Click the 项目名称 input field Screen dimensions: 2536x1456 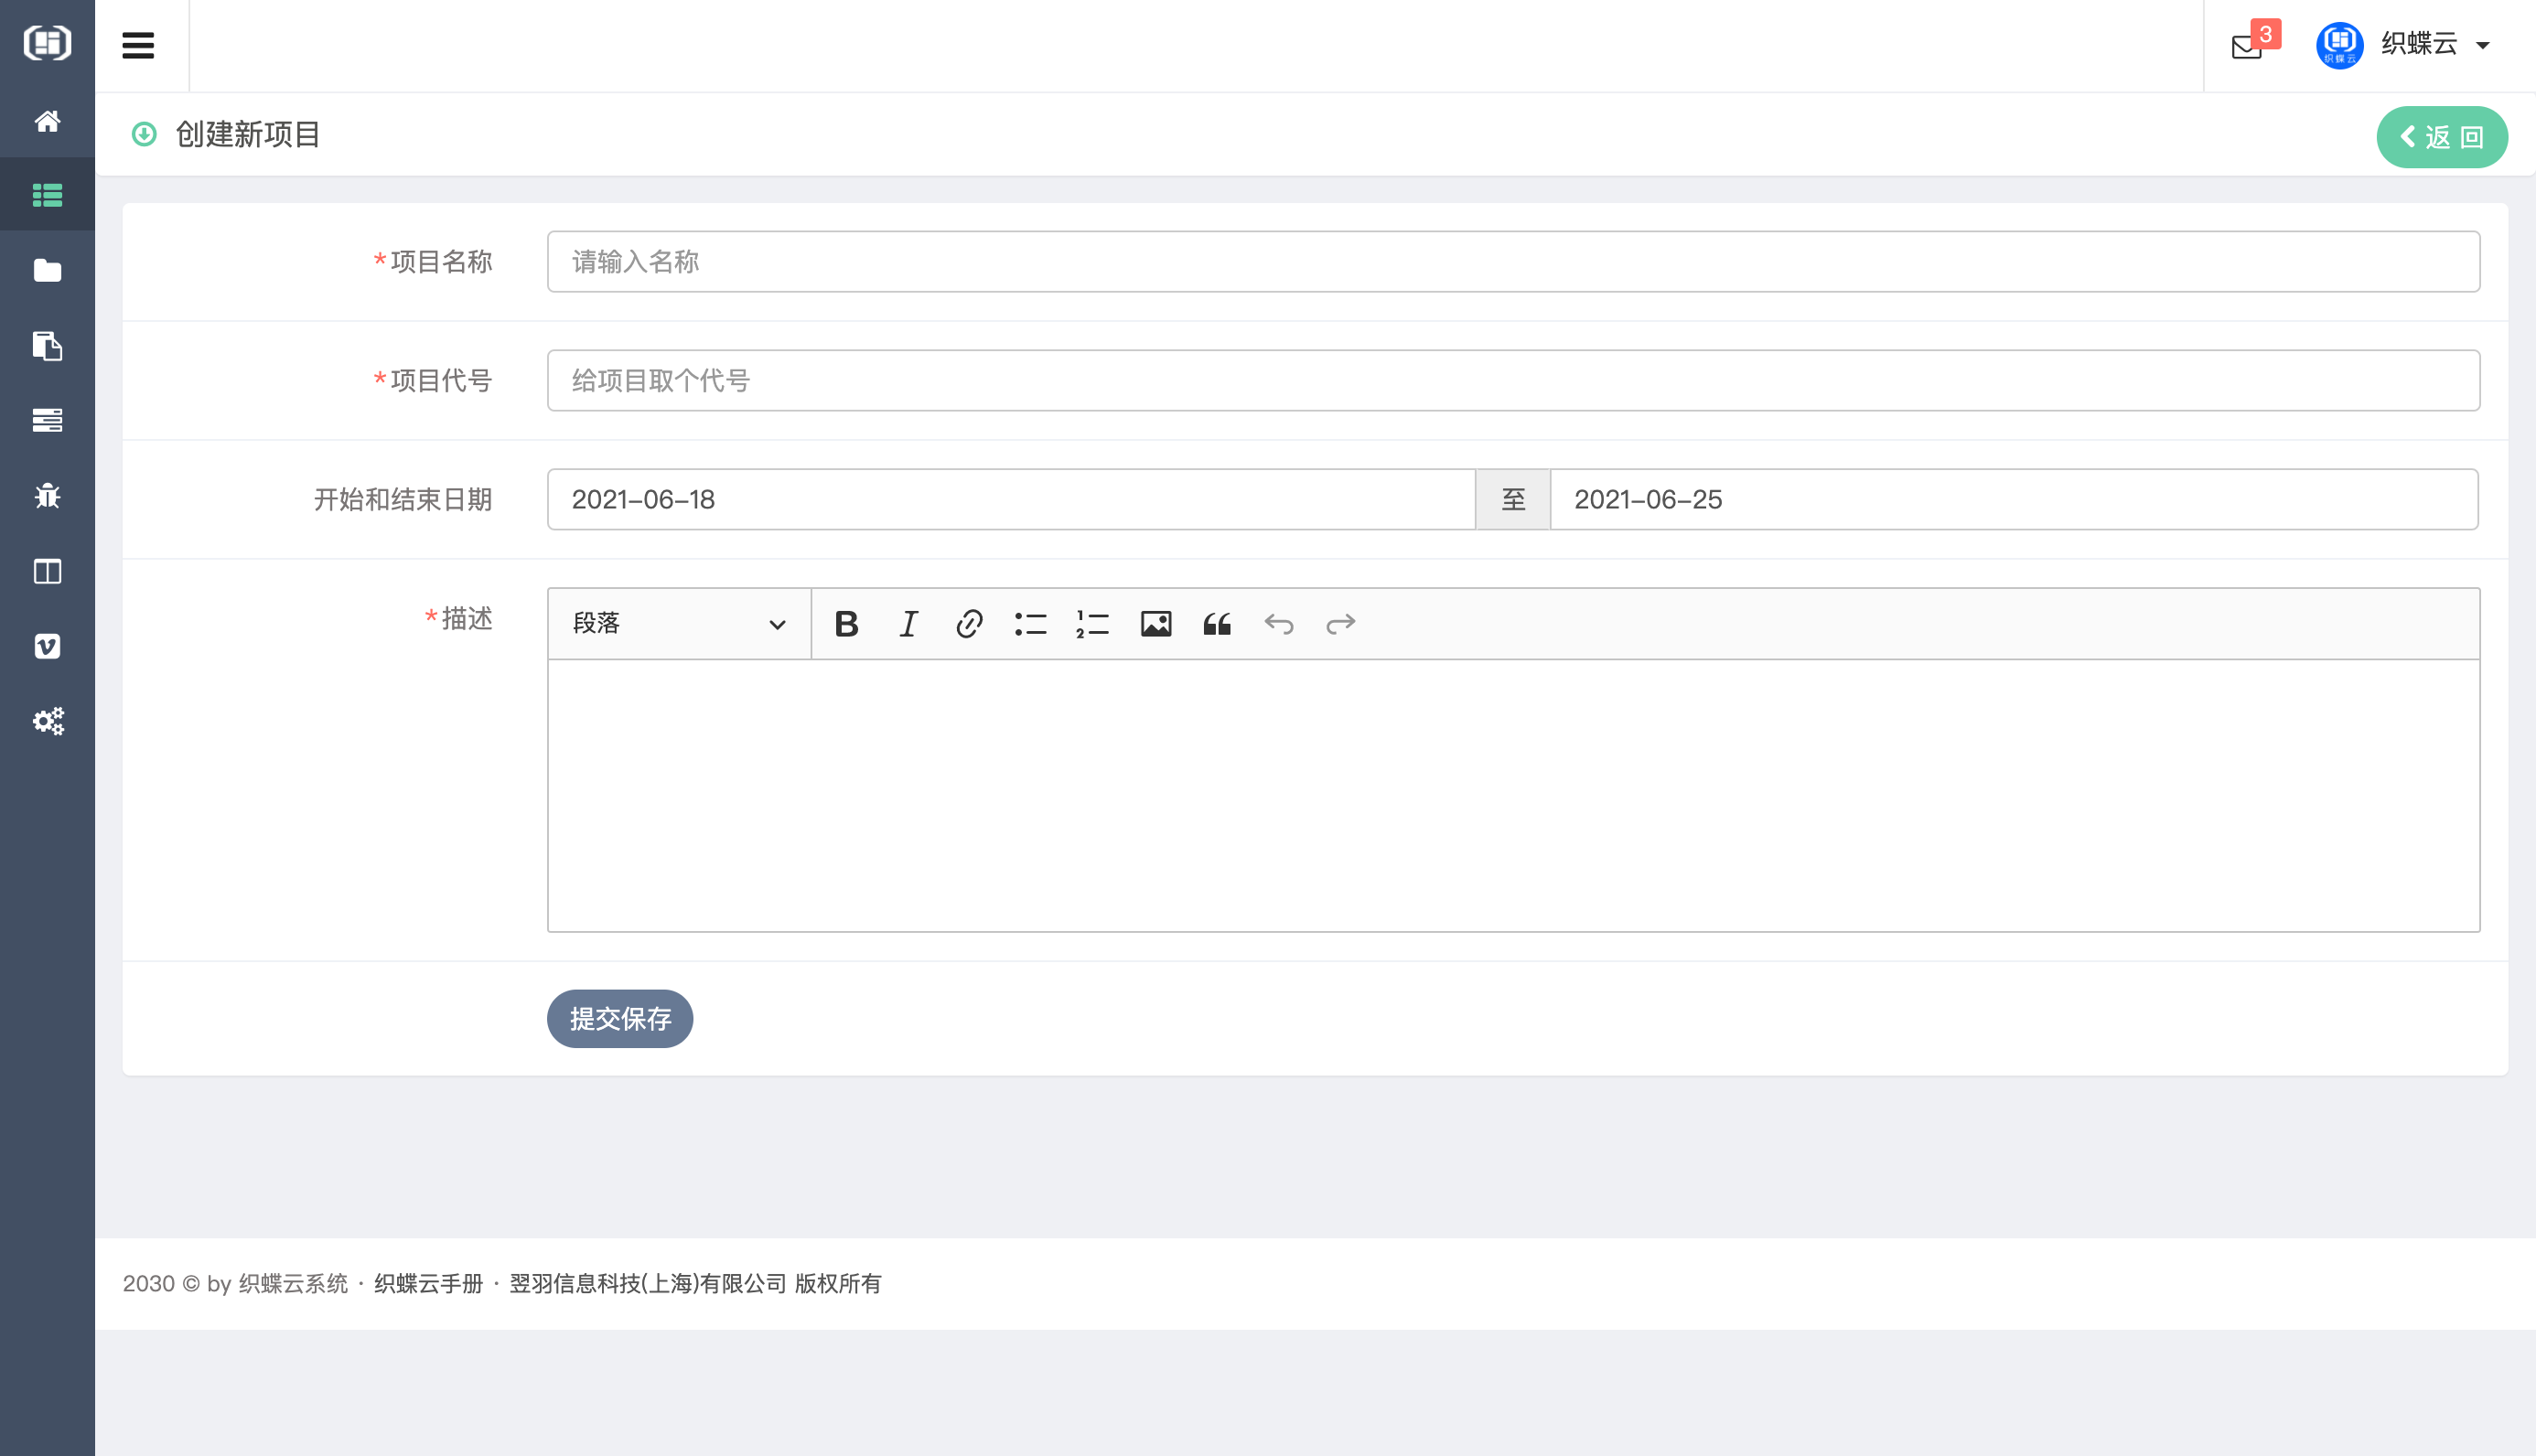[x=1512, y=262]
